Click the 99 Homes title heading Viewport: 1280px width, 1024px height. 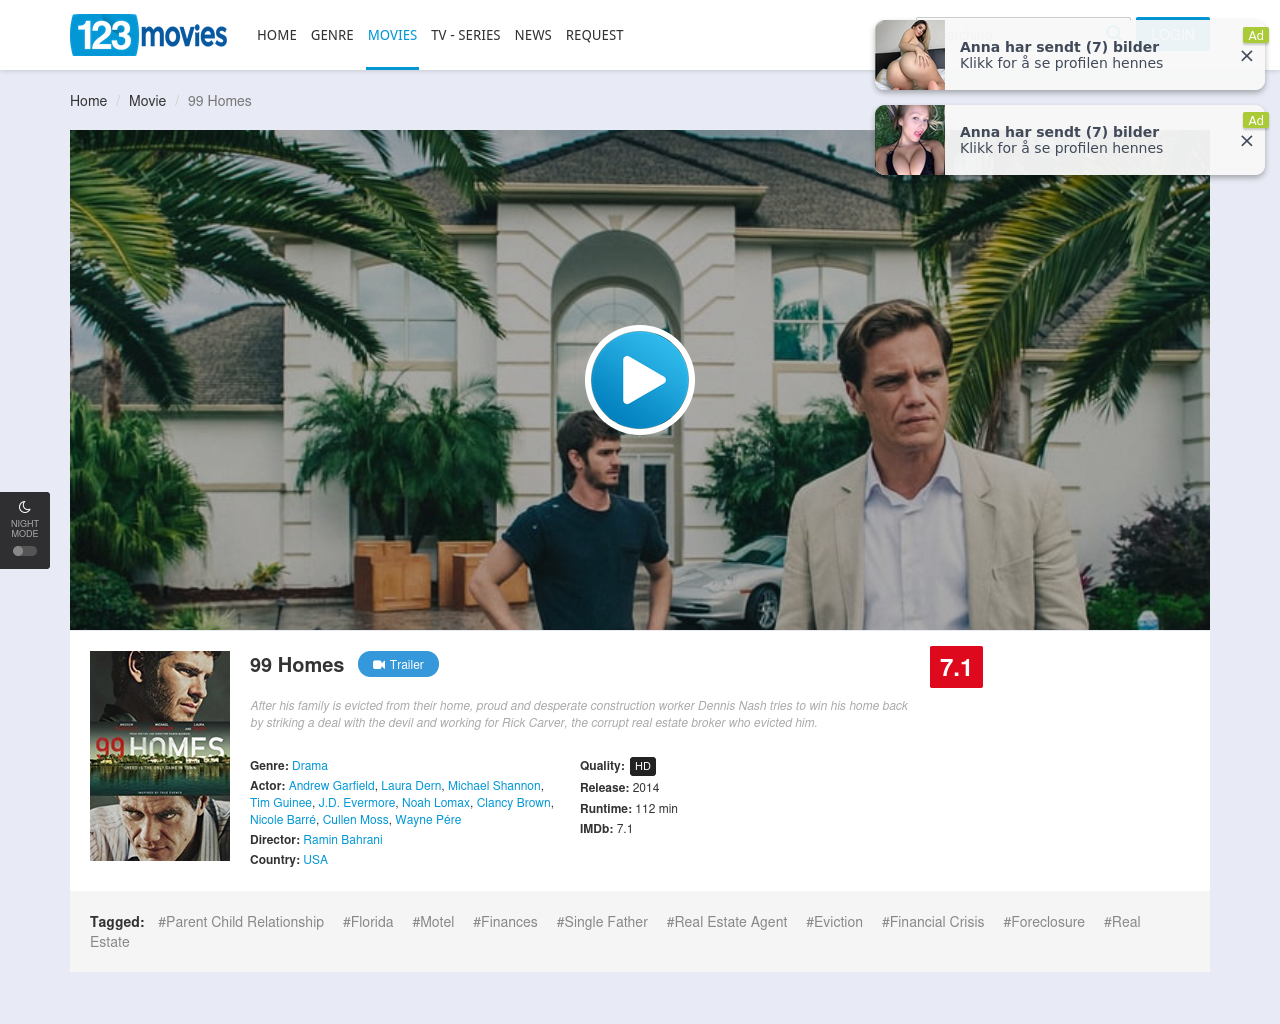click(297, 665)
